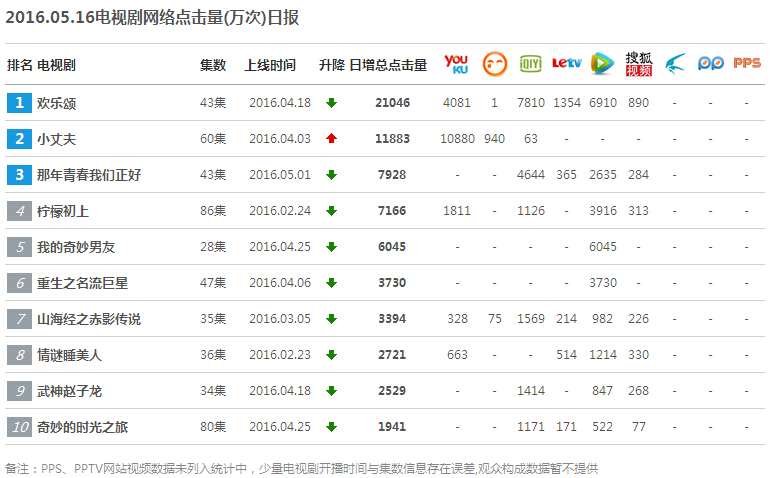Click the down arrow for 情谜睡美人
Screen dimensions: 776x478
click(x=332, y=355)
